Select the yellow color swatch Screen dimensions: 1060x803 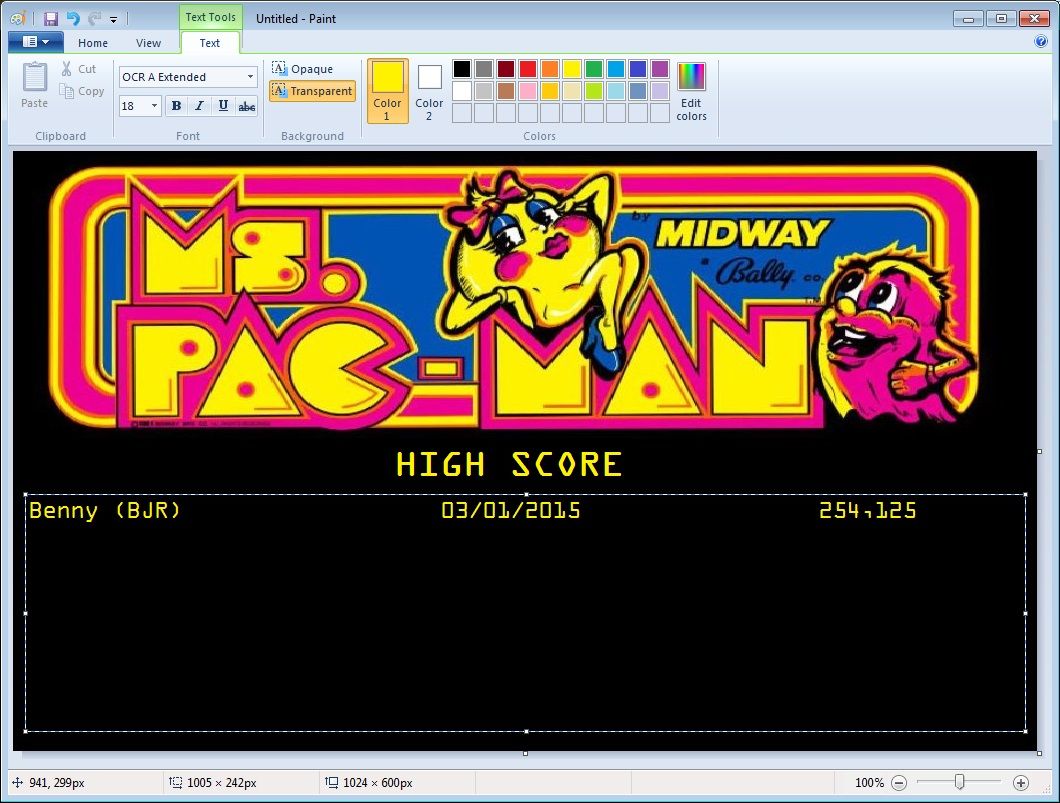[572, 68]
